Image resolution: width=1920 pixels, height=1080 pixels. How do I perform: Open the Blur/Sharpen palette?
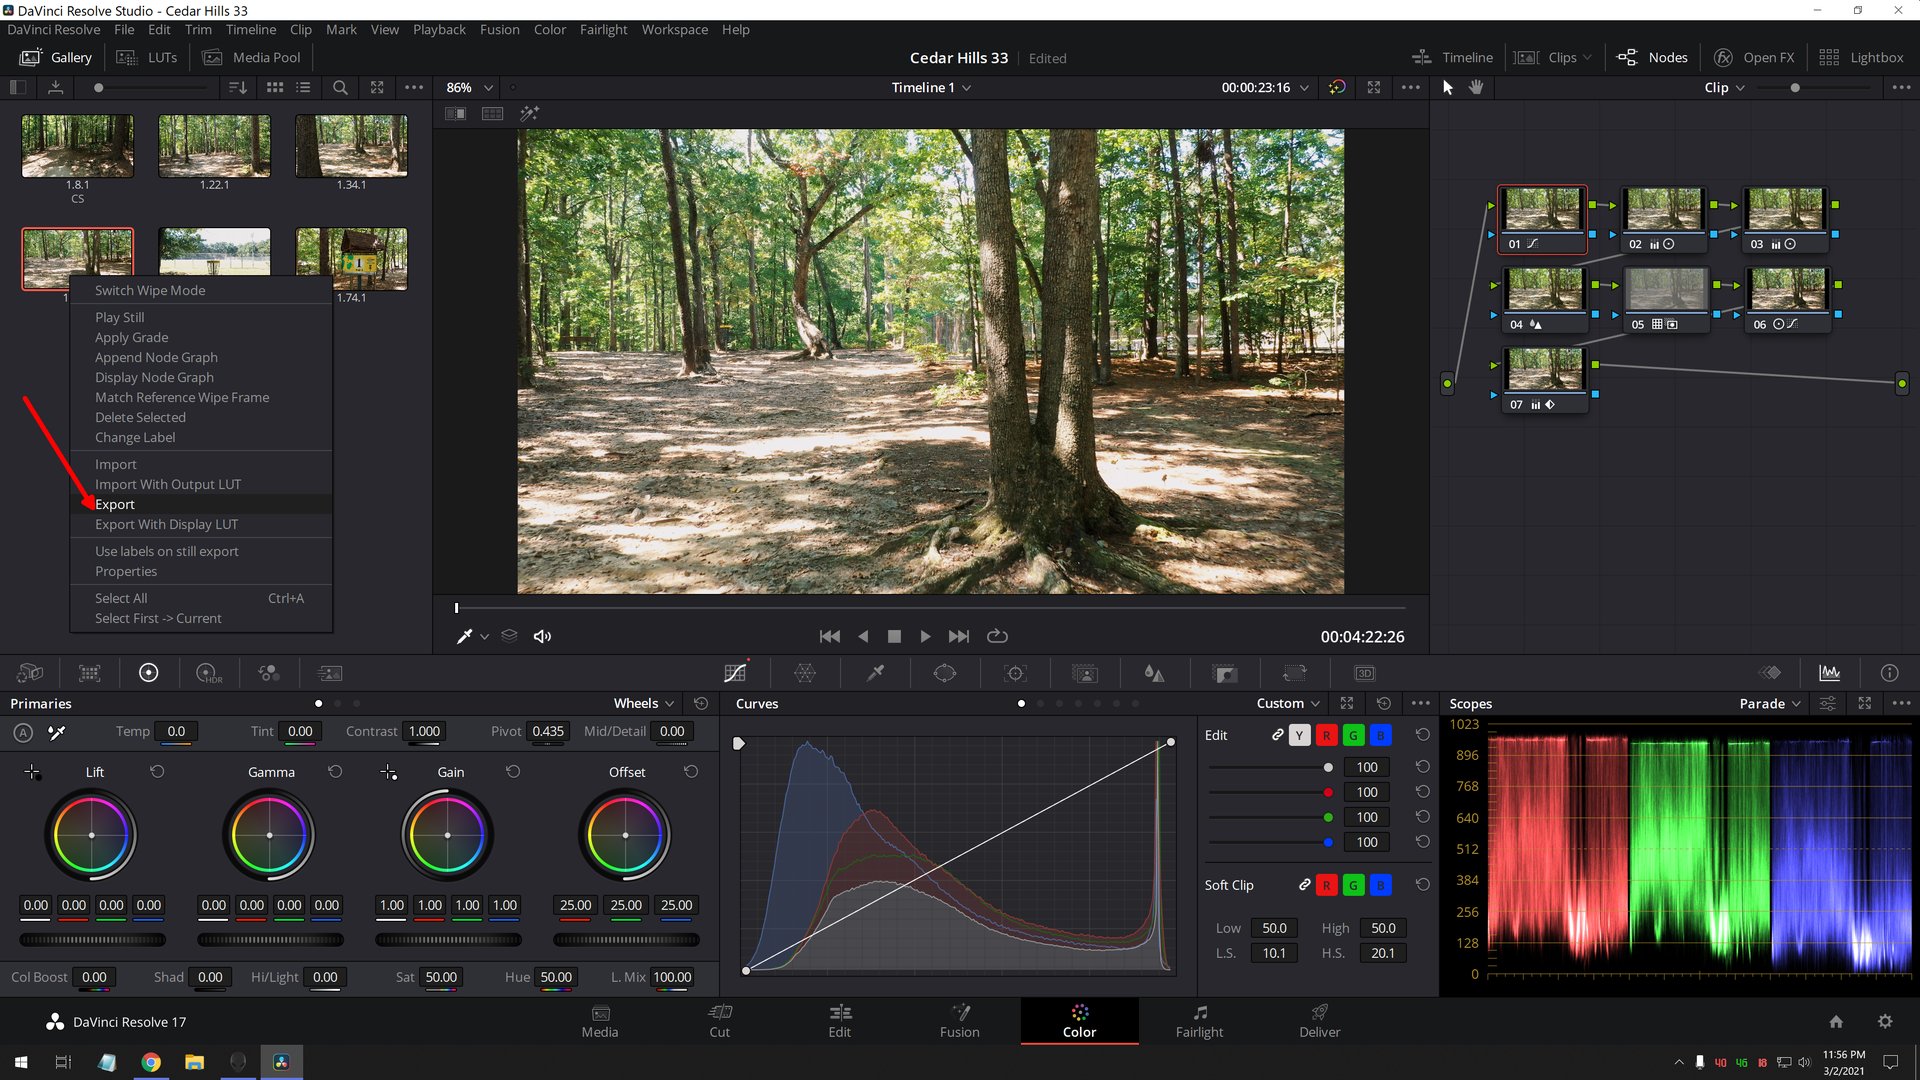pos(1154,673)
